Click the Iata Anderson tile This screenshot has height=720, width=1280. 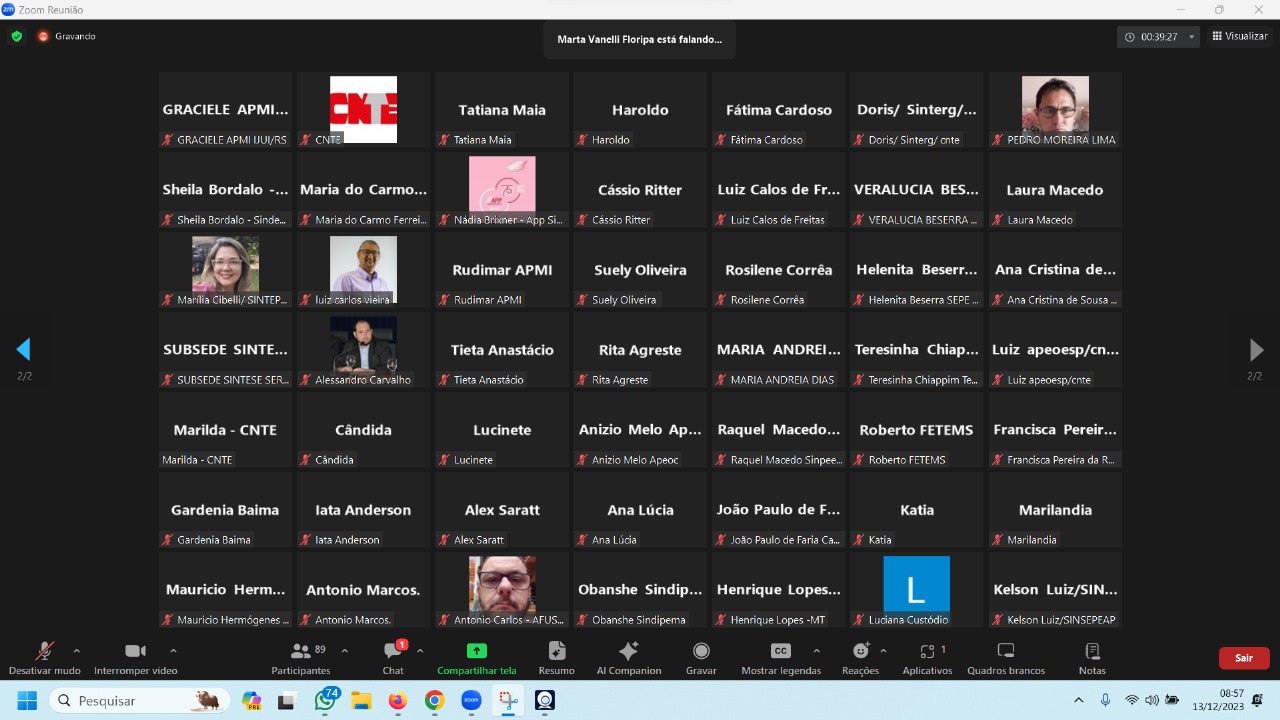(x=363, y=509)
